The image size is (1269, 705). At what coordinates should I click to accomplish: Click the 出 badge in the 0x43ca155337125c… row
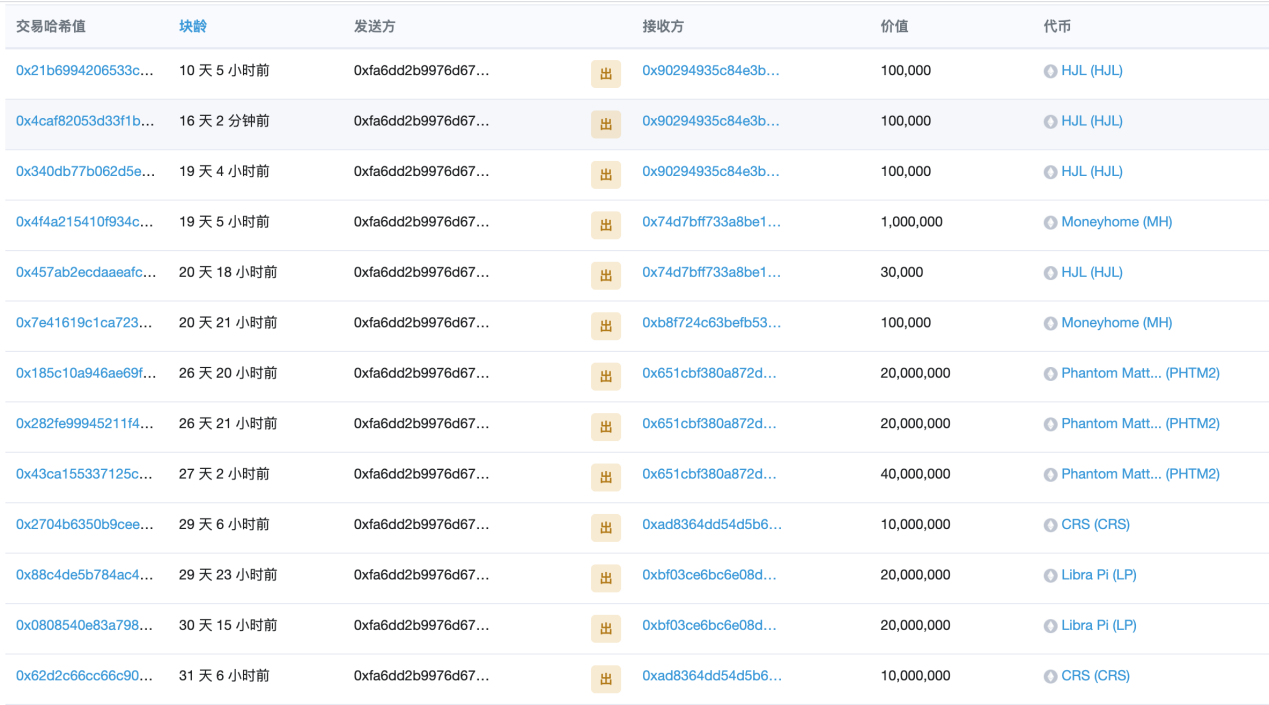(606, 477)
